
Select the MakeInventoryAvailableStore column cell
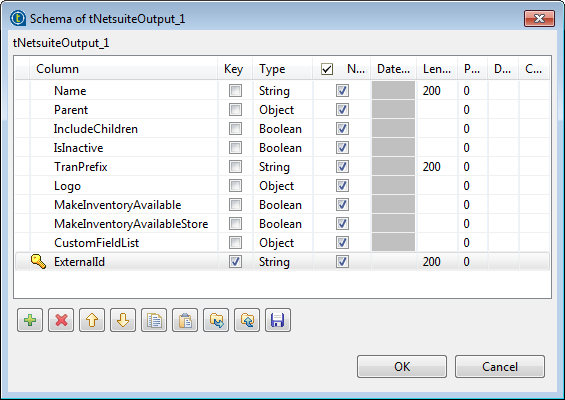point(124,224)
